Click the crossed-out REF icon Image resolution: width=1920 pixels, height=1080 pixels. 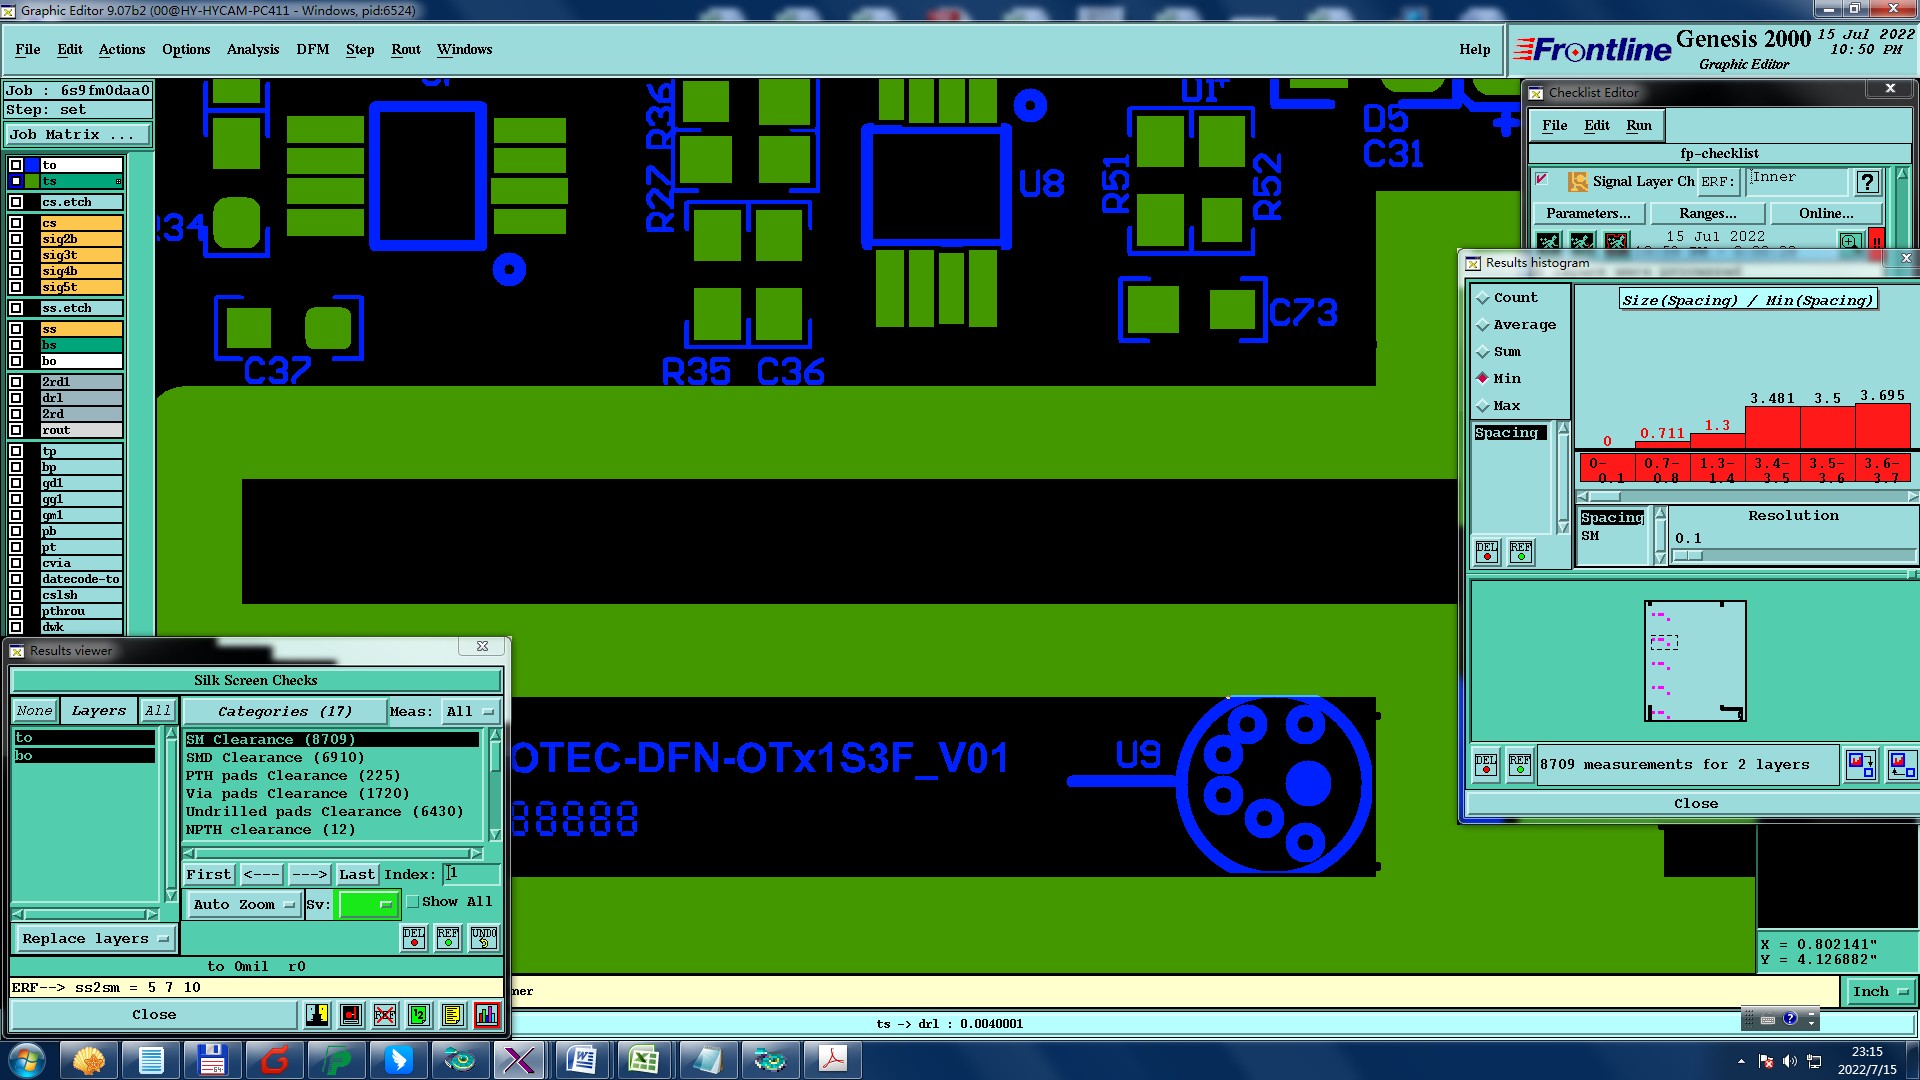(385, 1015)
